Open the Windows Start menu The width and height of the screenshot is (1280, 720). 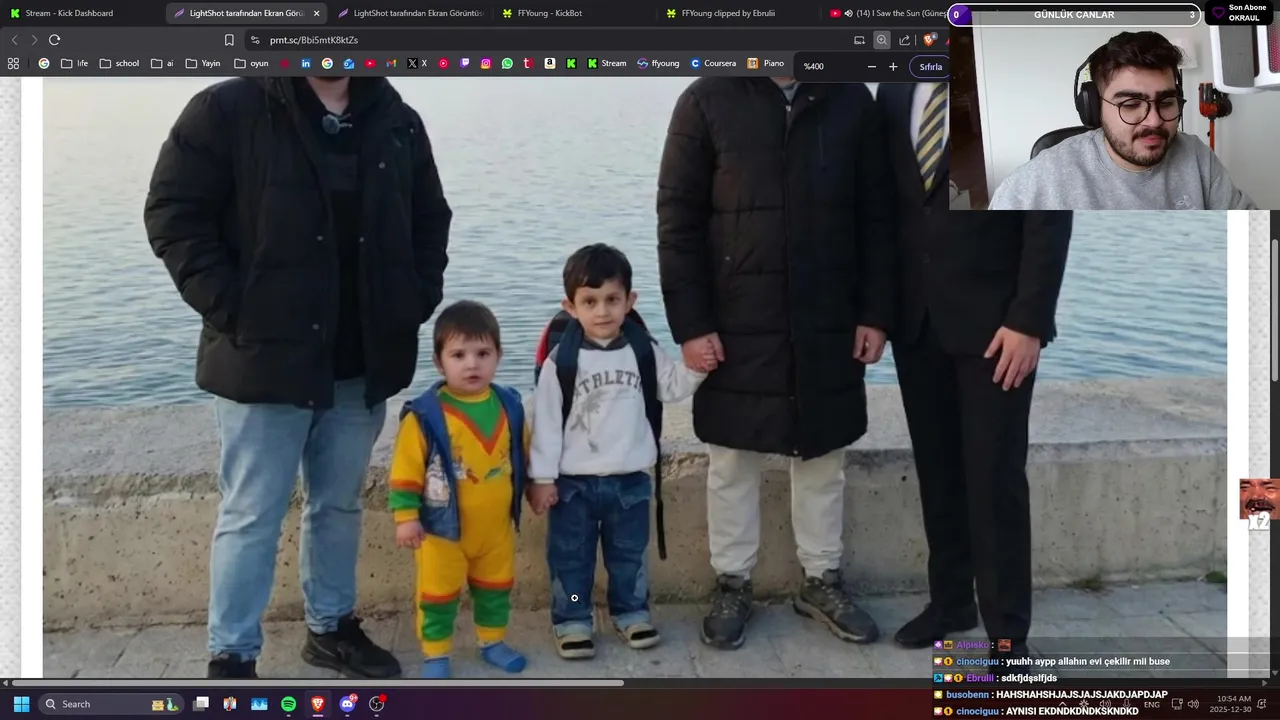(21, 704)
